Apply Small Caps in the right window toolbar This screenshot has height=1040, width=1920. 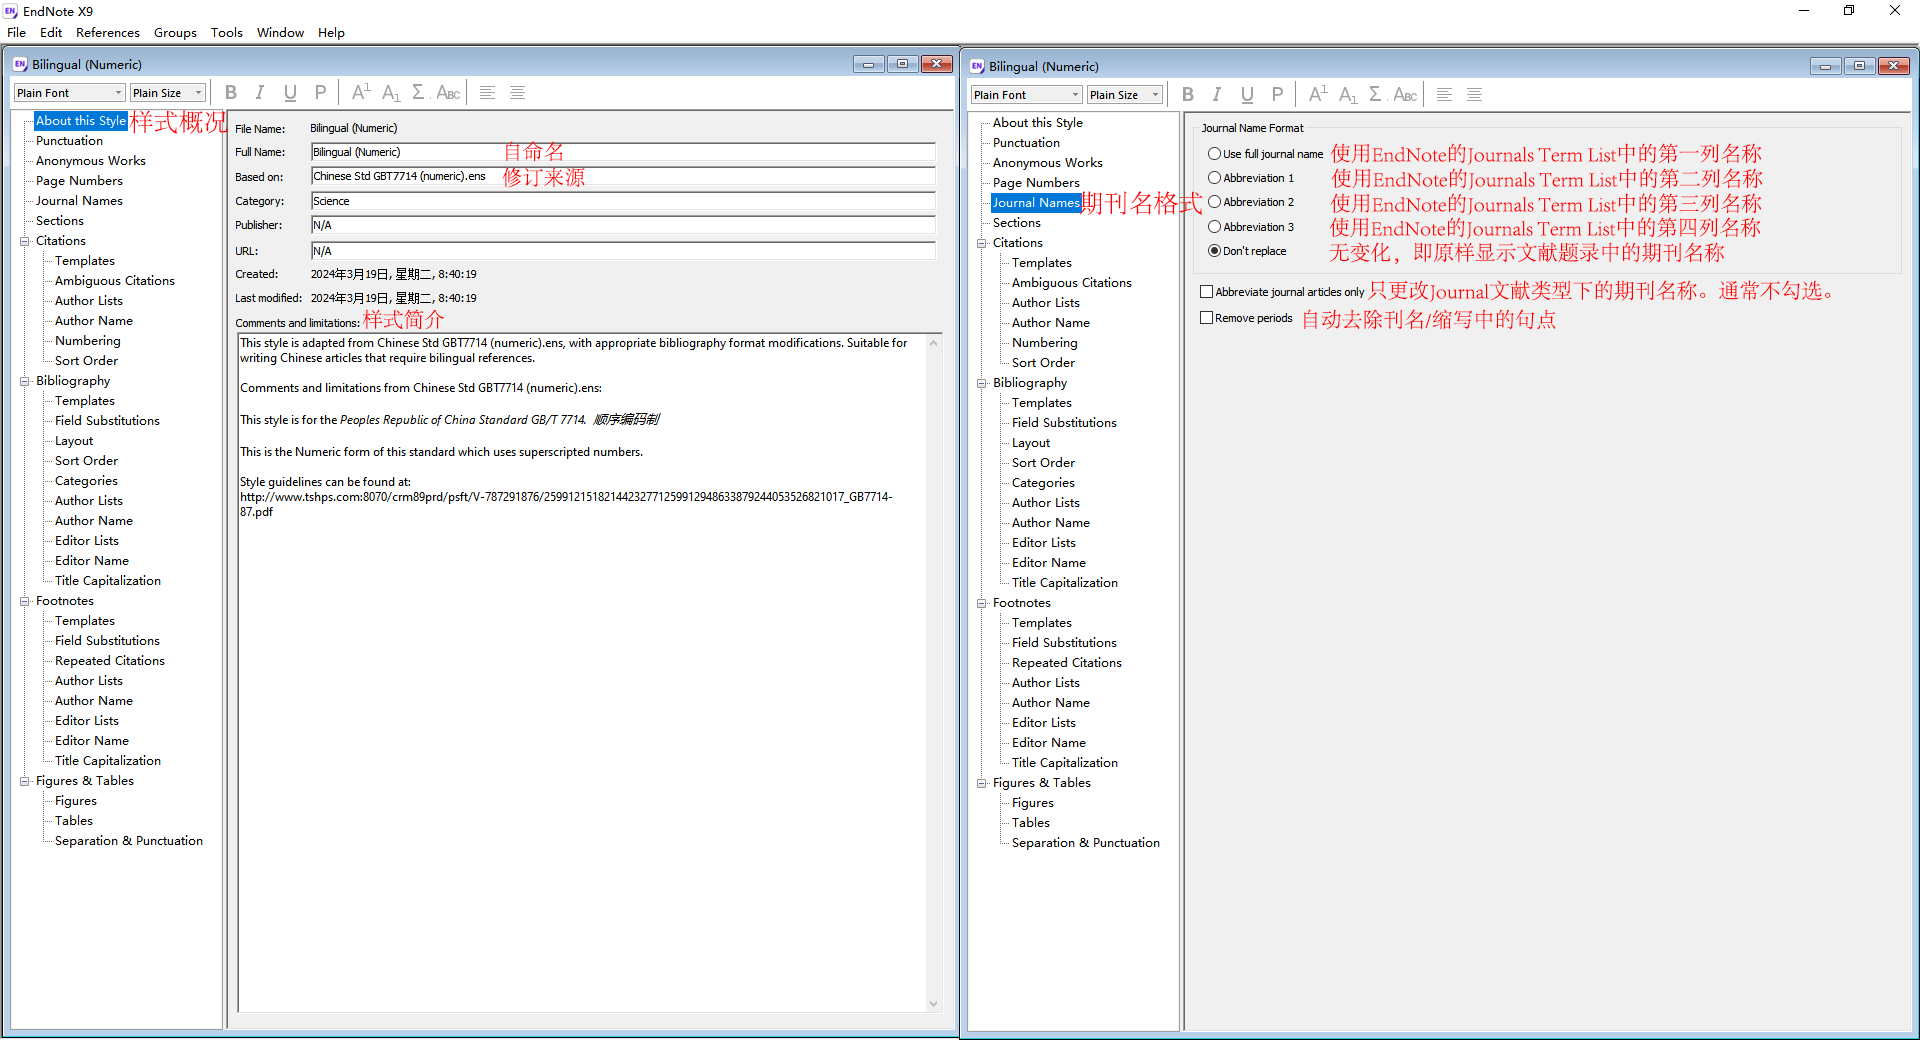[1405, 95]
